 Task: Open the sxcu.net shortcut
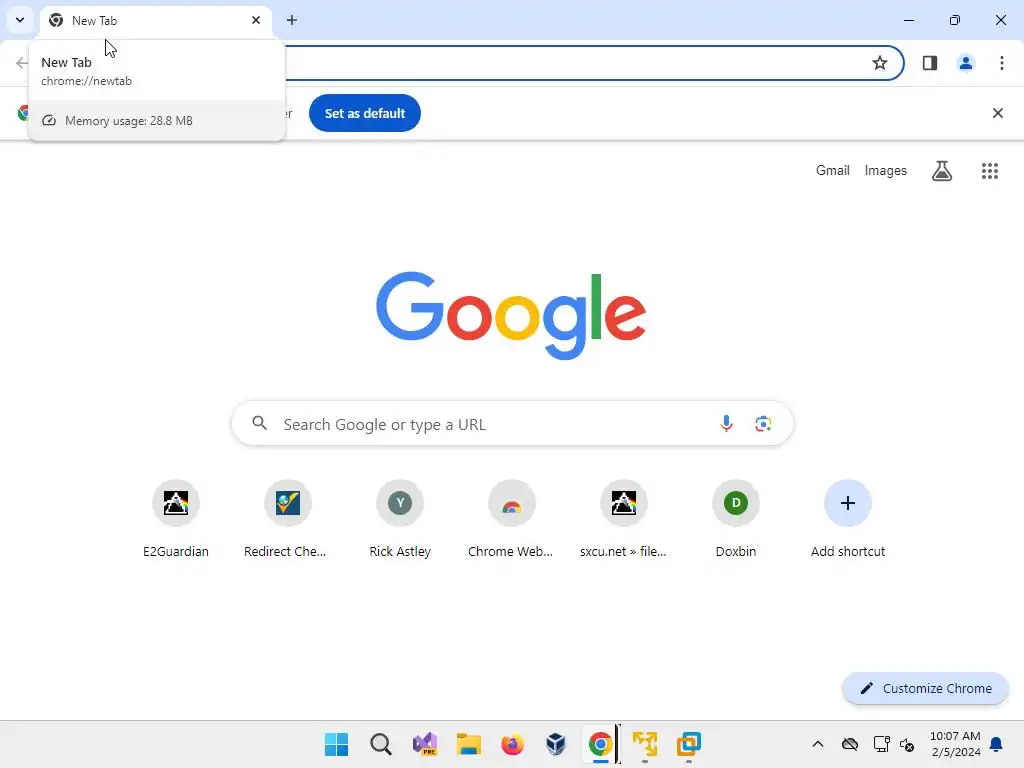coord(624,519)
